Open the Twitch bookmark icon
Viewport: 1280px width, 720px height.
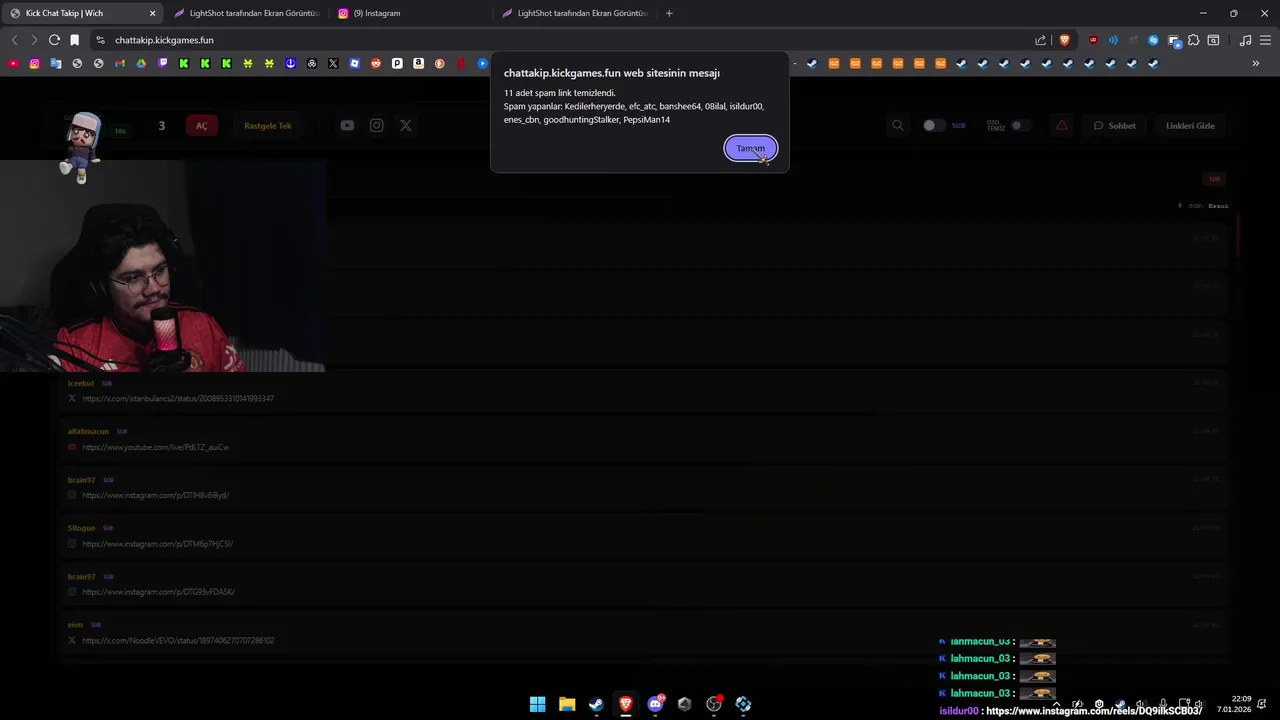(163, 63)
